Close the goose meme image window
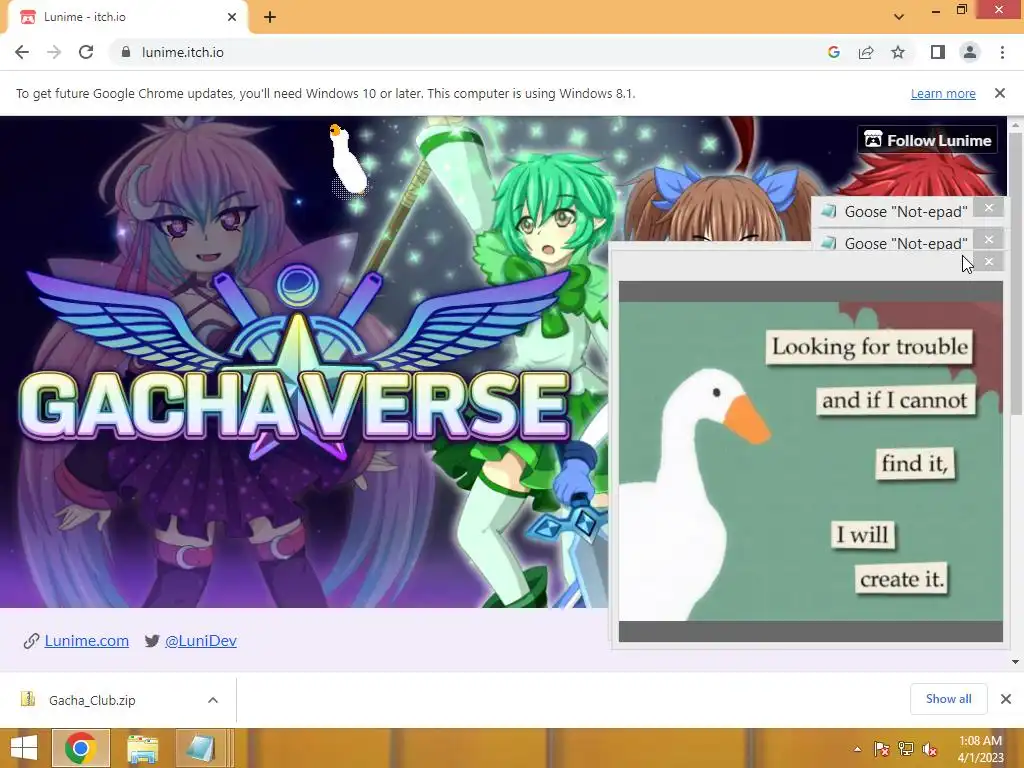This screenshot has height=768, width=1024. pos(989,261)
